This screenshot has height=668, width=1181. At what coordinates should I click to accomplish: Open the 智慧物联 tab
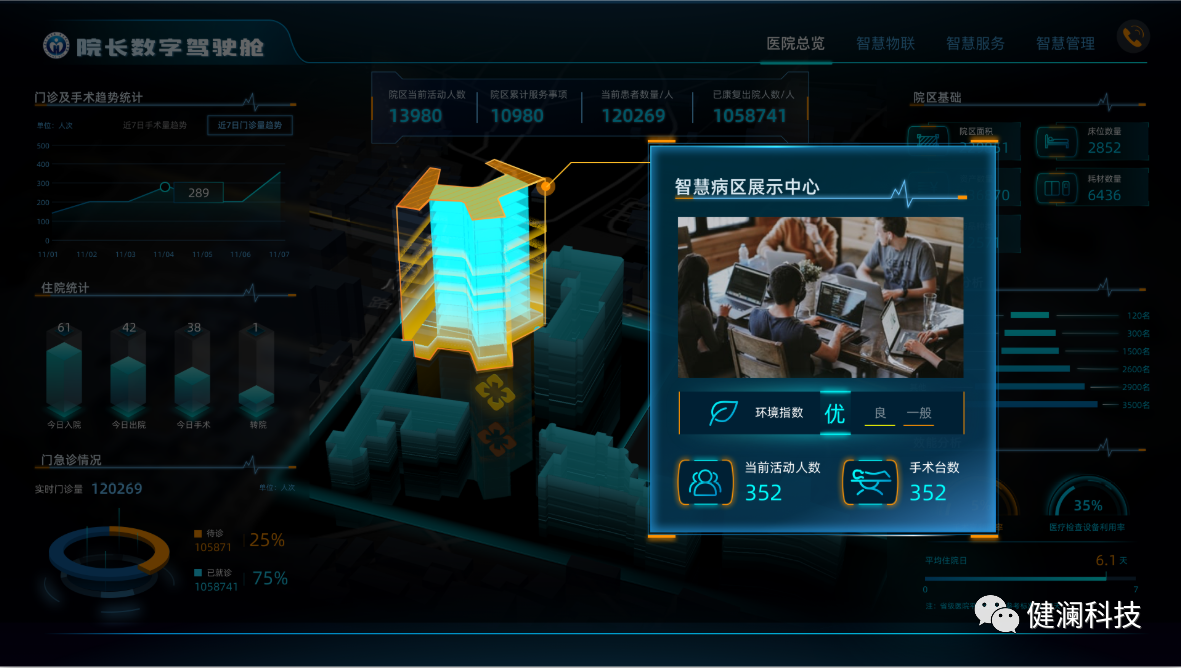(885, 44)
